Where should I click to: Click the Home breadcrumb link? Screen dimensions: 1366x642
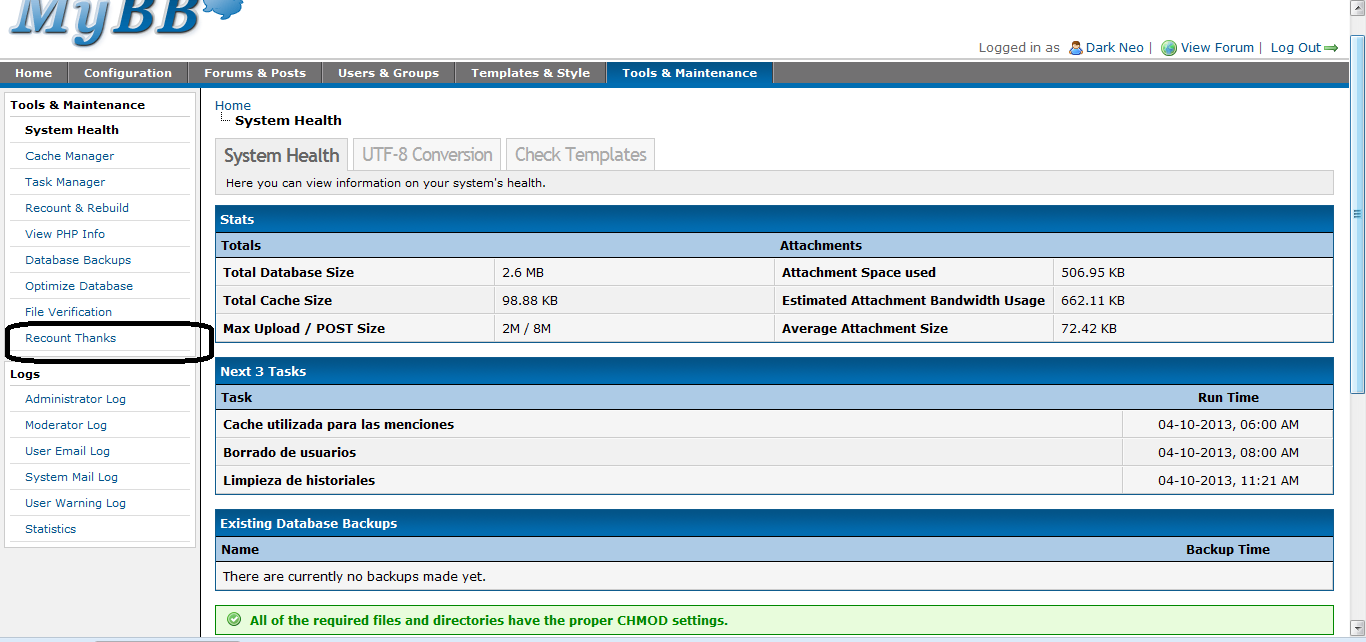click(x=232, y=105)
